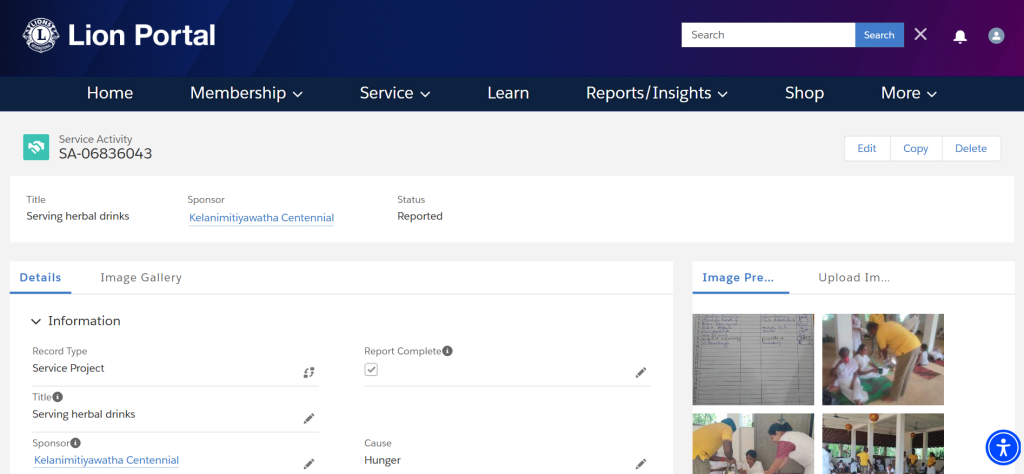Expand the Service dropdown menu

pyautogui.click(x=394, y=93)
